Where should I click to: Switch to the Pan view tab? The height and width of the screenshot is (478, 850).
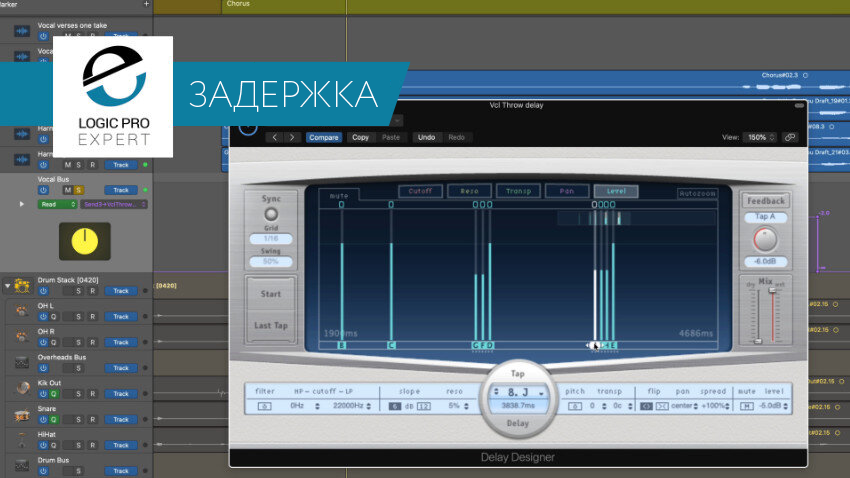(x=567, y=191)
